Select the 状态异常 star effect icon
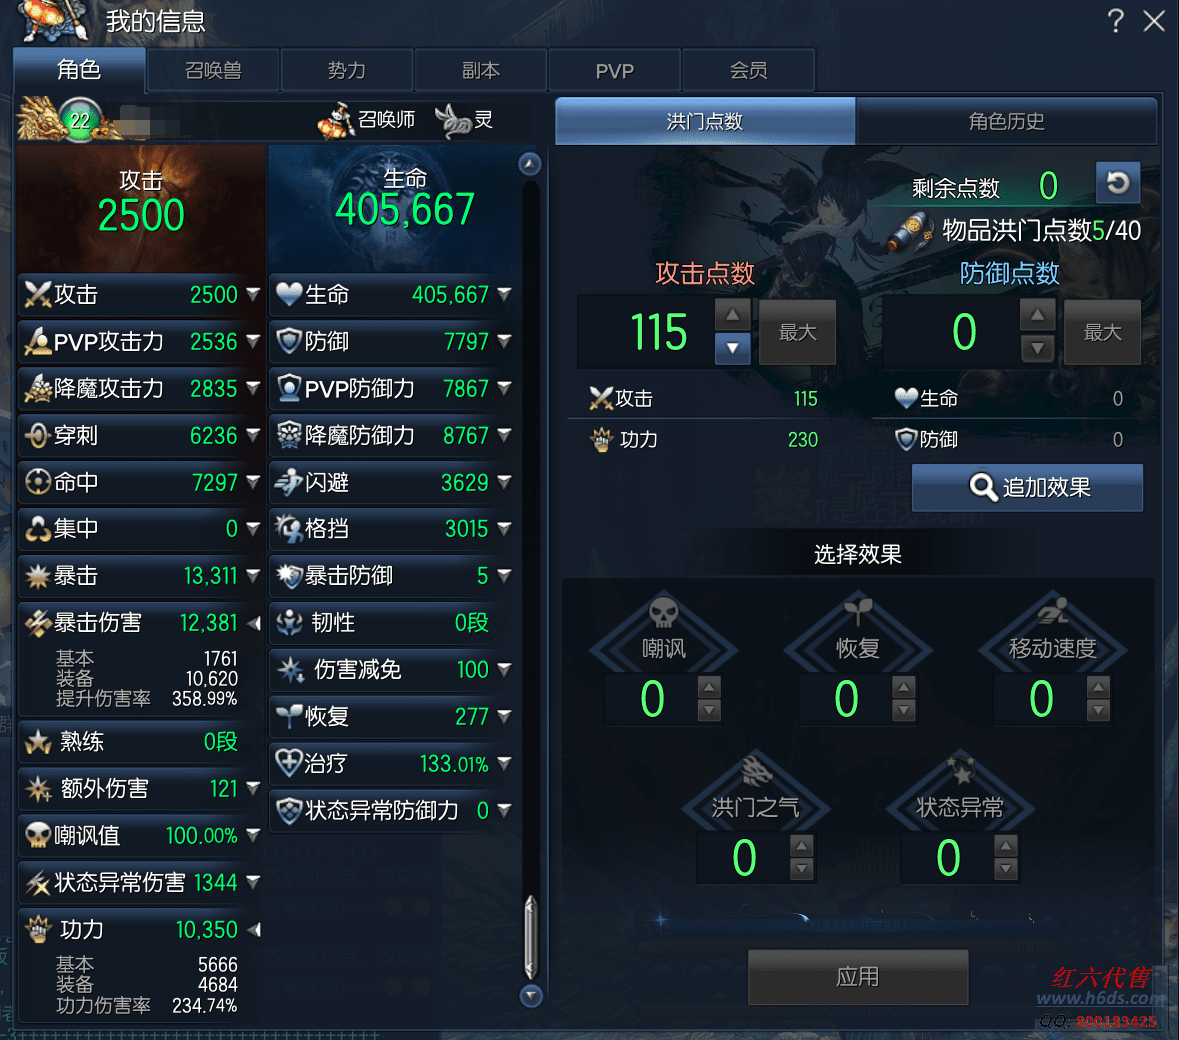The width and height of the screenshot is (1179, 1040). pyautogui.click(x=960, y=771)
